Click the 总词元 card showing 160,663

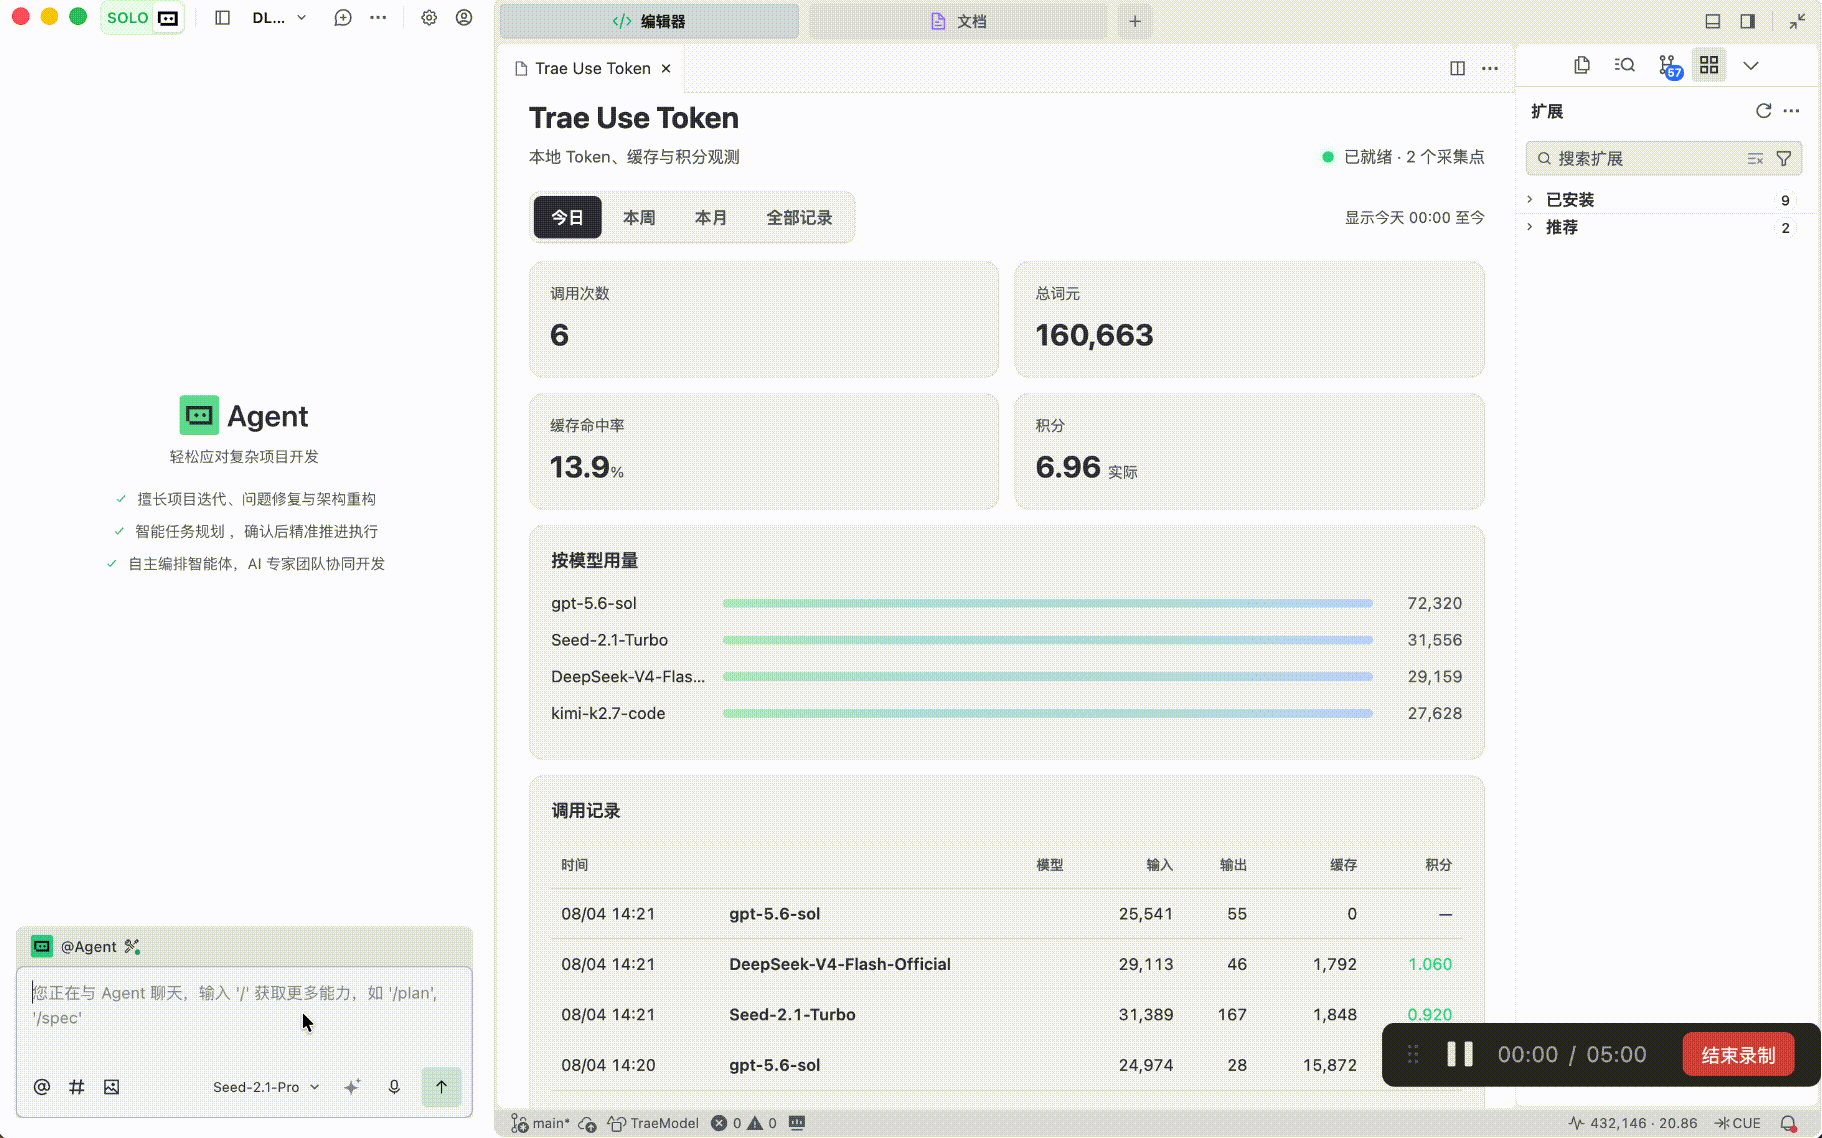point(1249,320)
